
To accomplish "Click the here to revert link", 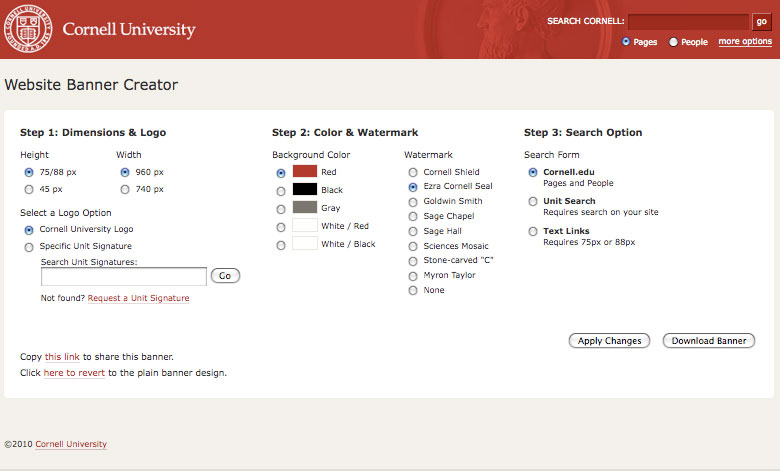I will (74, 373).
